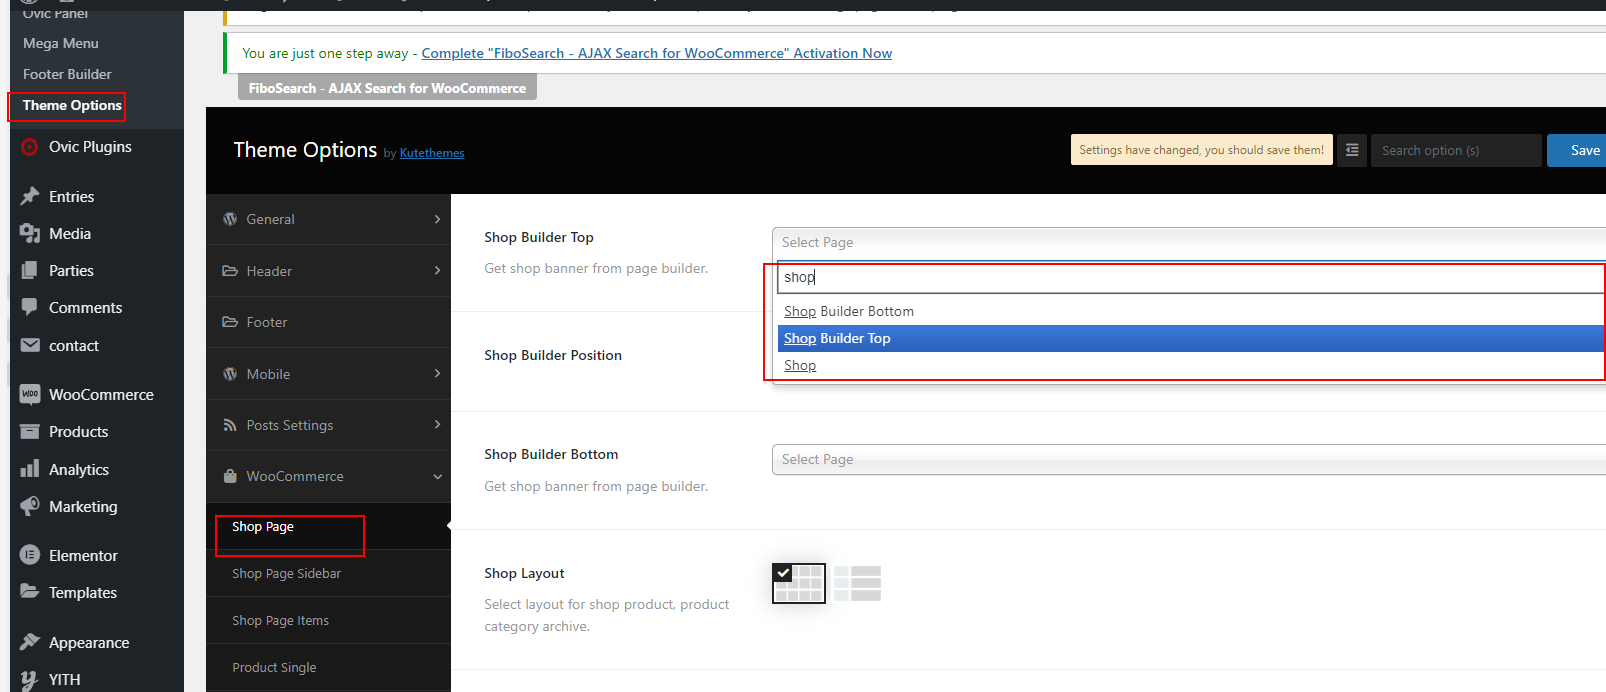This screenshot has width=1606, height=692.
Task: Open the Shop Builder Top page dropdown
Action: pyautogui.click(x=1189, y=242)
